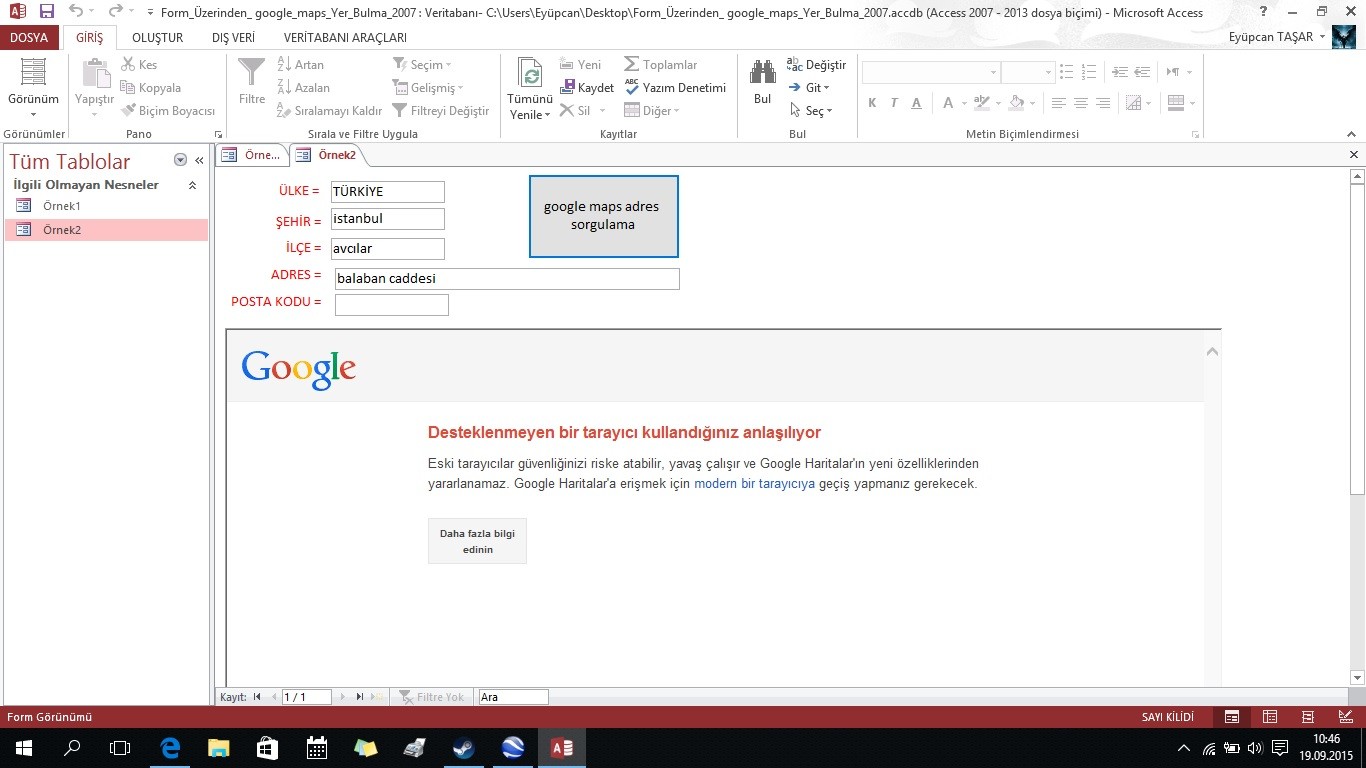Image resolution: width=1366 pixels, height=768 pixels.
Task: Open the Diğer more options dropdown
Action: tap(652, 110)
